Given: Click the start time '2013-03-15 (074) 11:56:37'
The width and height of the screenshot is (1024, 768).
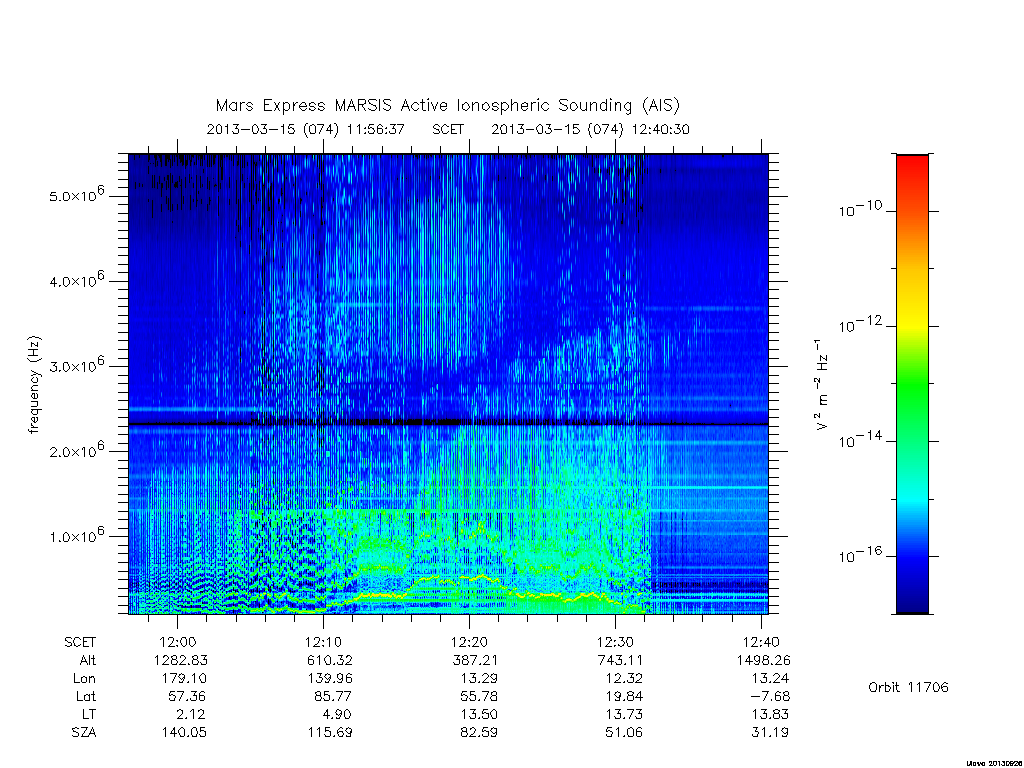Looking at the screenshot, I should (x=306, y=129).
